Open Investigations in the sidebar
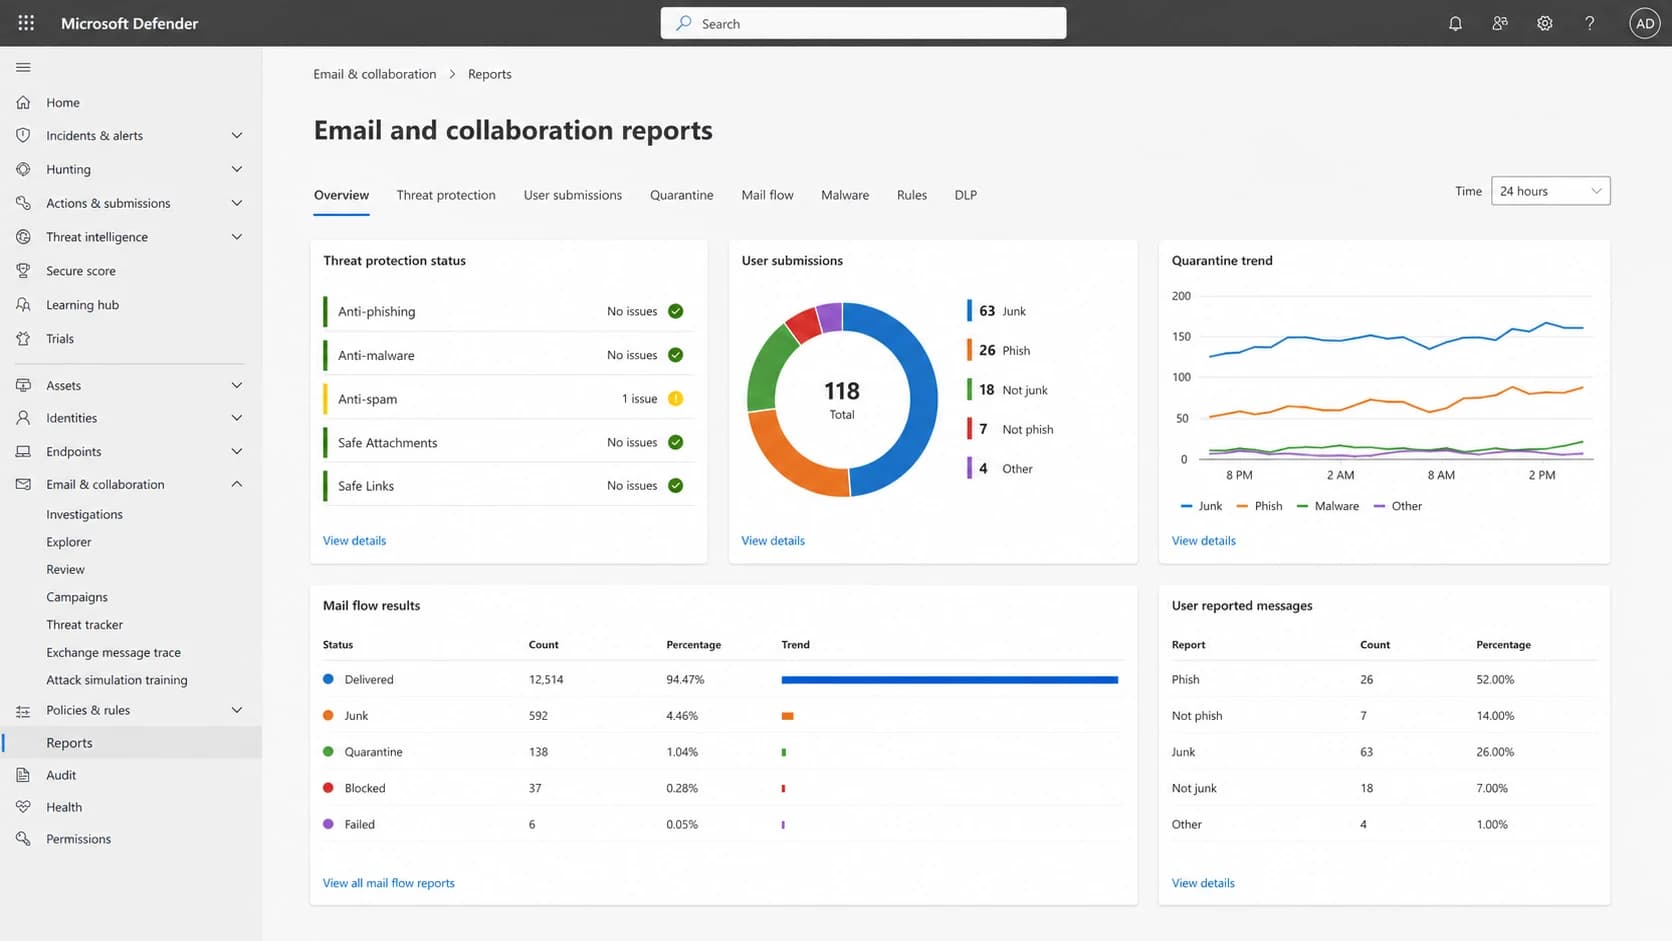The image size is (1672, 941). coord(84,514)
